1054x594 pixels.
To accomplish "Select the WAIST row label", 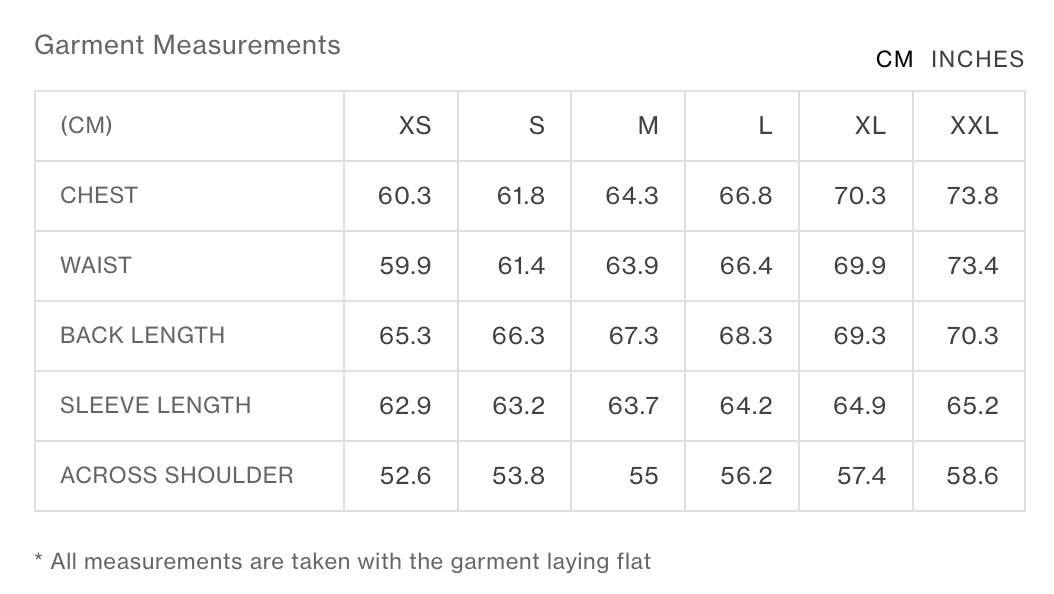I will click(x=95, y=265).
